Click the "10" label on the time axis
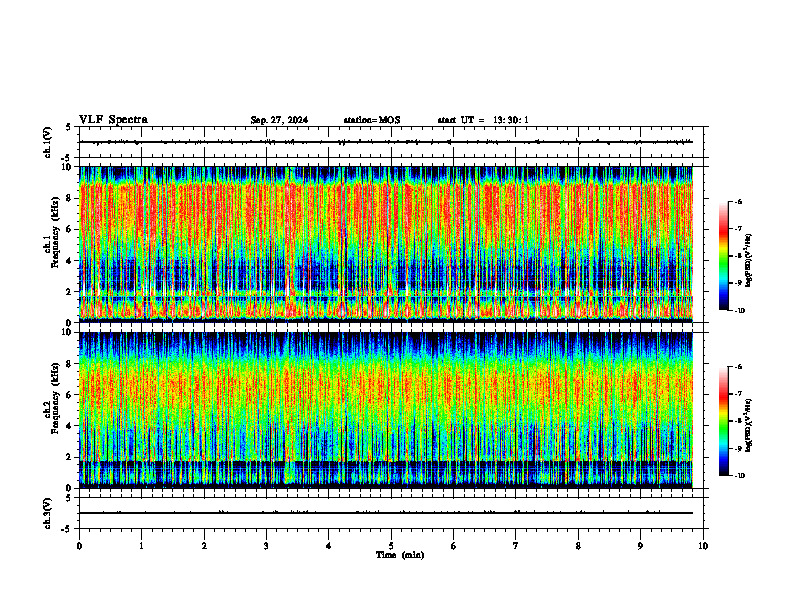792x612 pixels. 703,546
